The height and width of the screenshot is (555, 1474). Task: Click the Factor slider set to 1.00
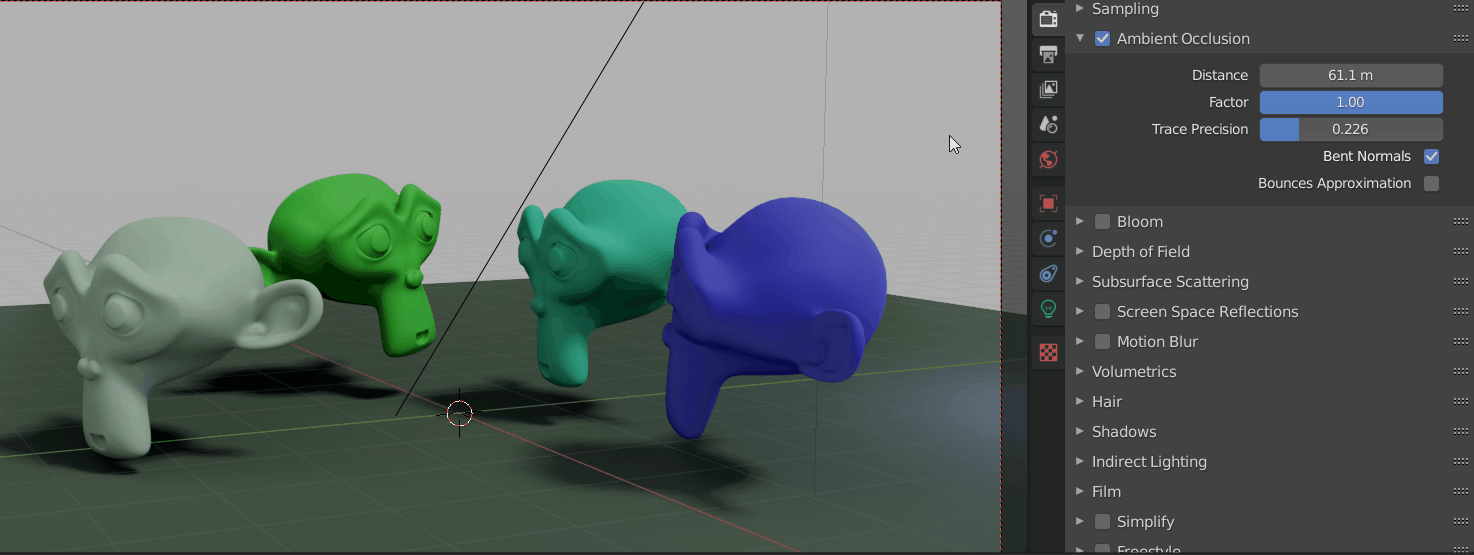[x=1351, y=102]
